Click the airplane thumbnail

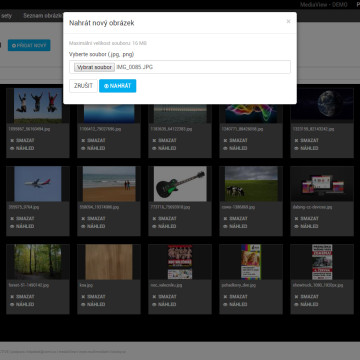pos(38,184)
